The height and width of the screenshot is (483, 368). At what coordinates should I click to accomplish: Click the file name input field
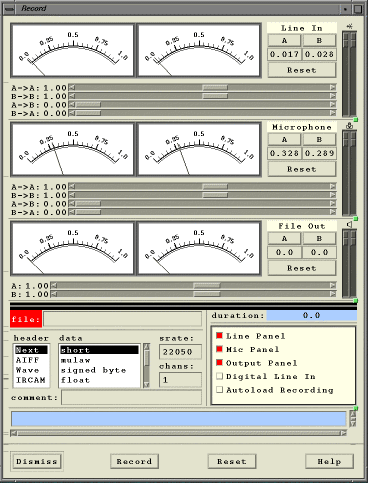[x=122, y=319]
